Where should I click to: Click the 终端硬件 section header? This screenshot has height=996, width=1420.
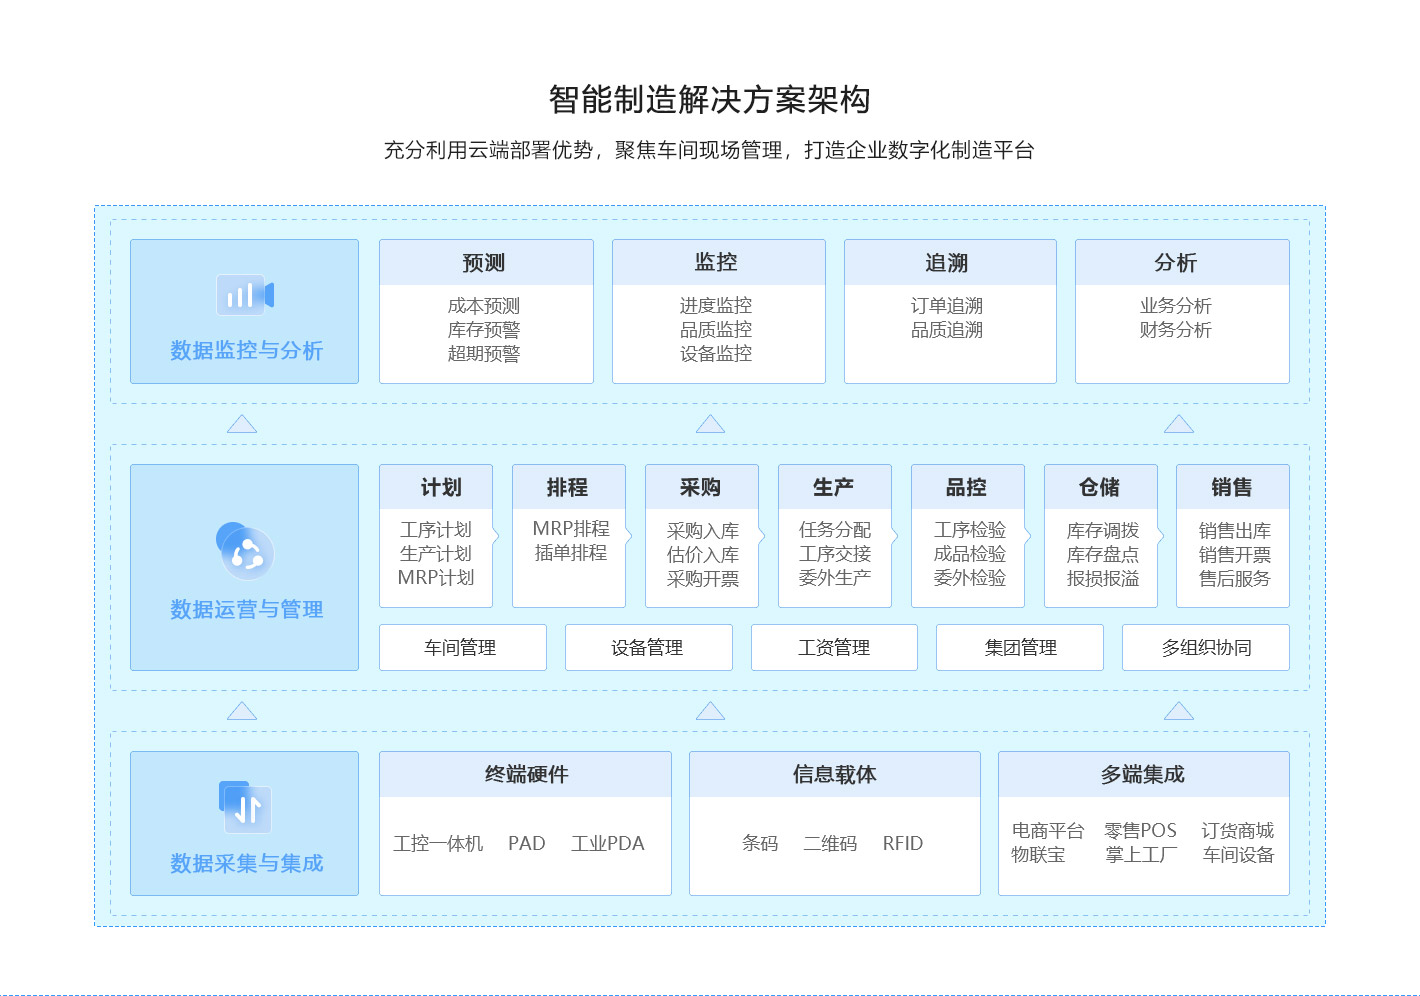525,774
